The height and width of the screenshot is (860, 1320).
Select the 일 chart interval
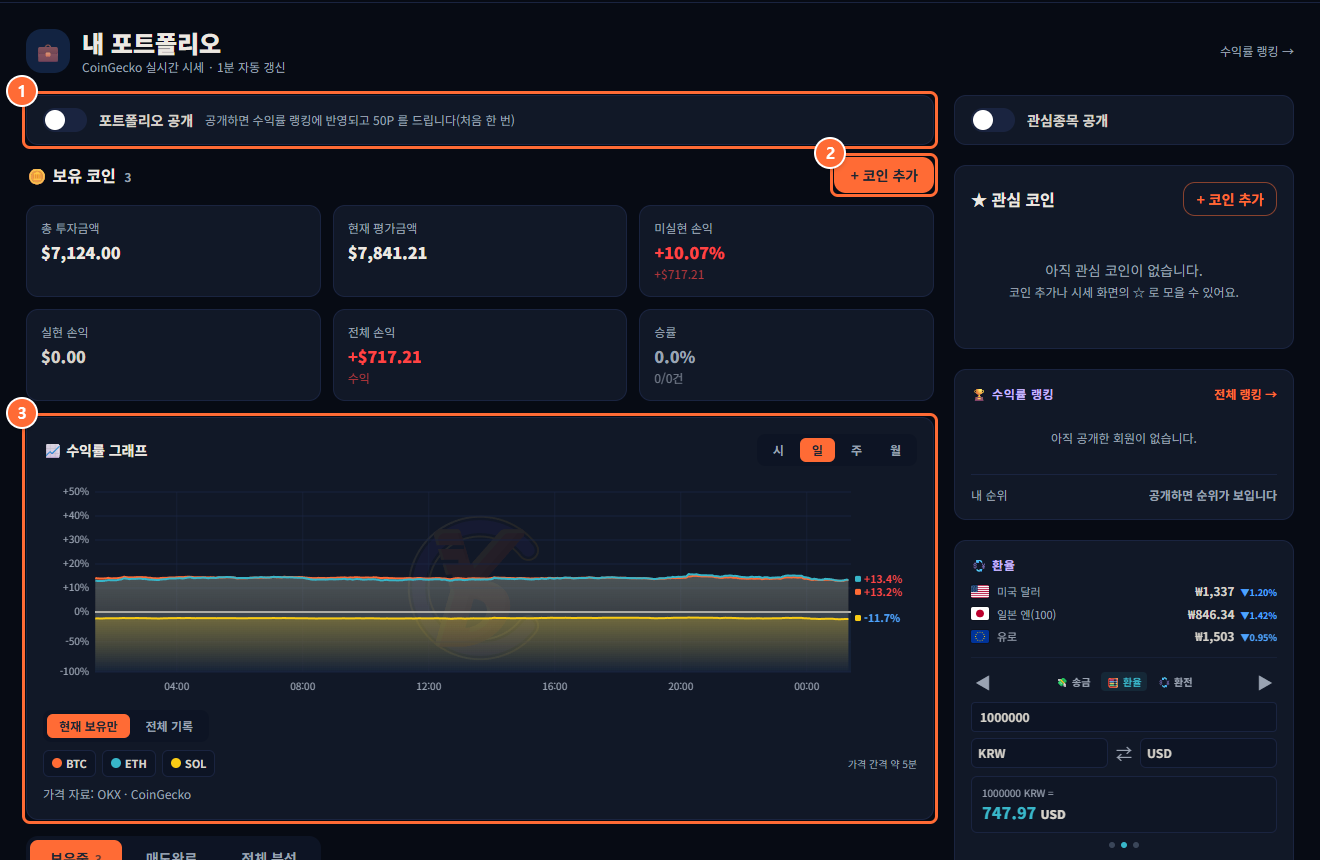[817, 450]
